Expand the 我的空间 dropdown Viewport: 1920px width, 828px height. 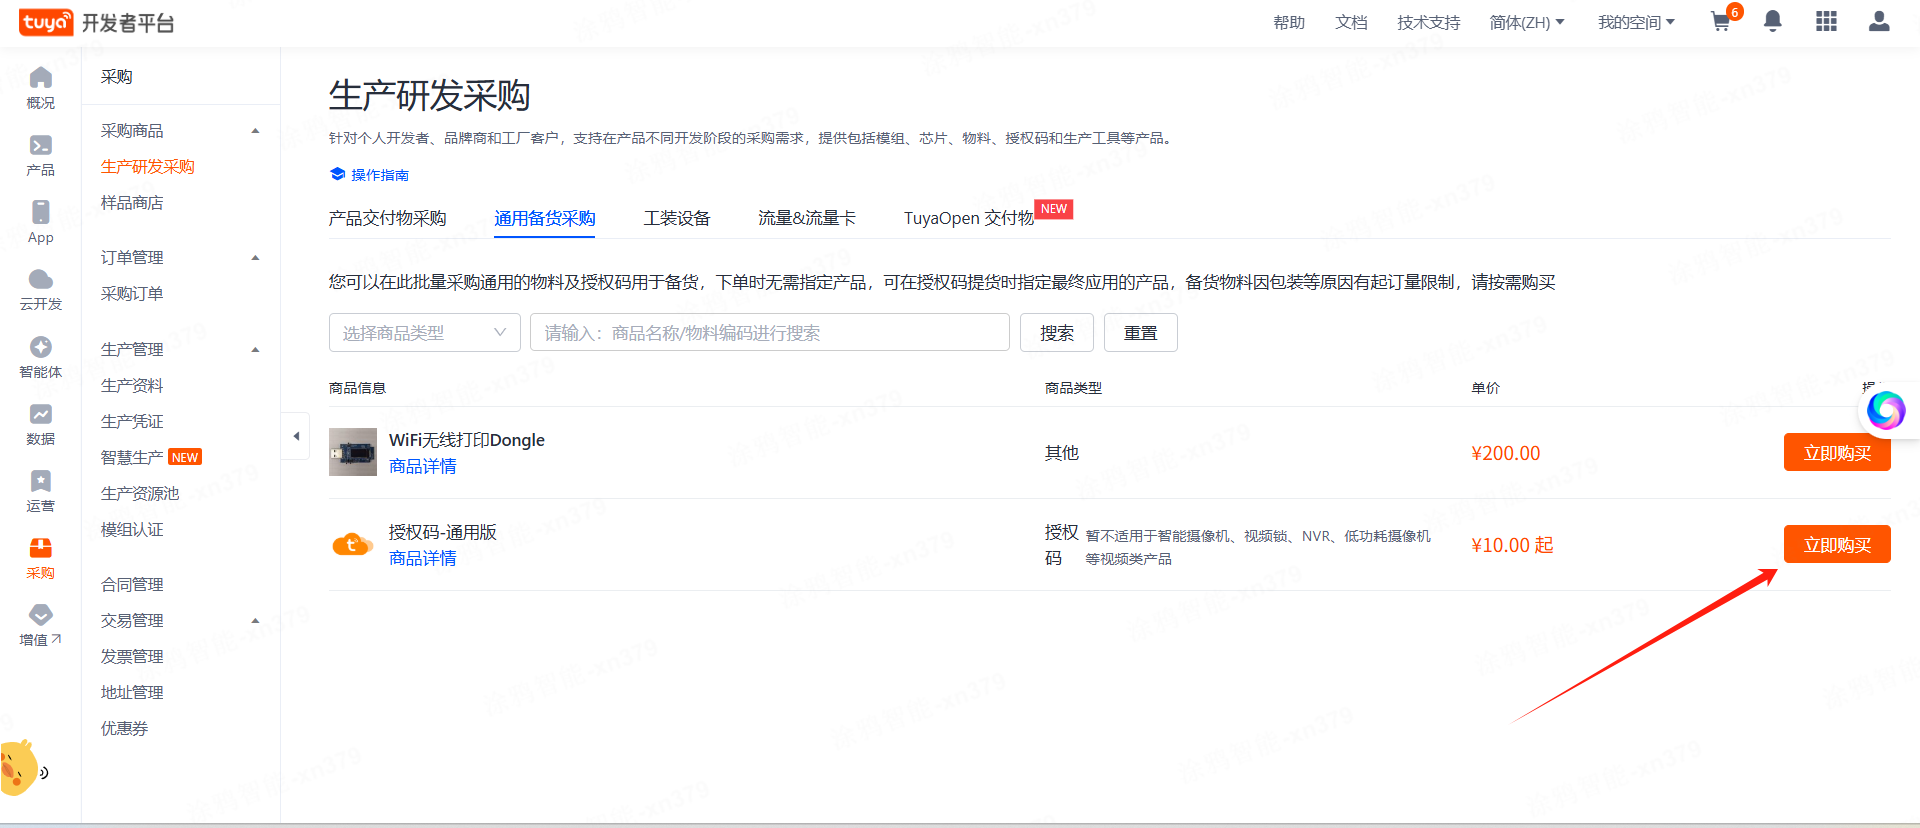point(1636,22)
